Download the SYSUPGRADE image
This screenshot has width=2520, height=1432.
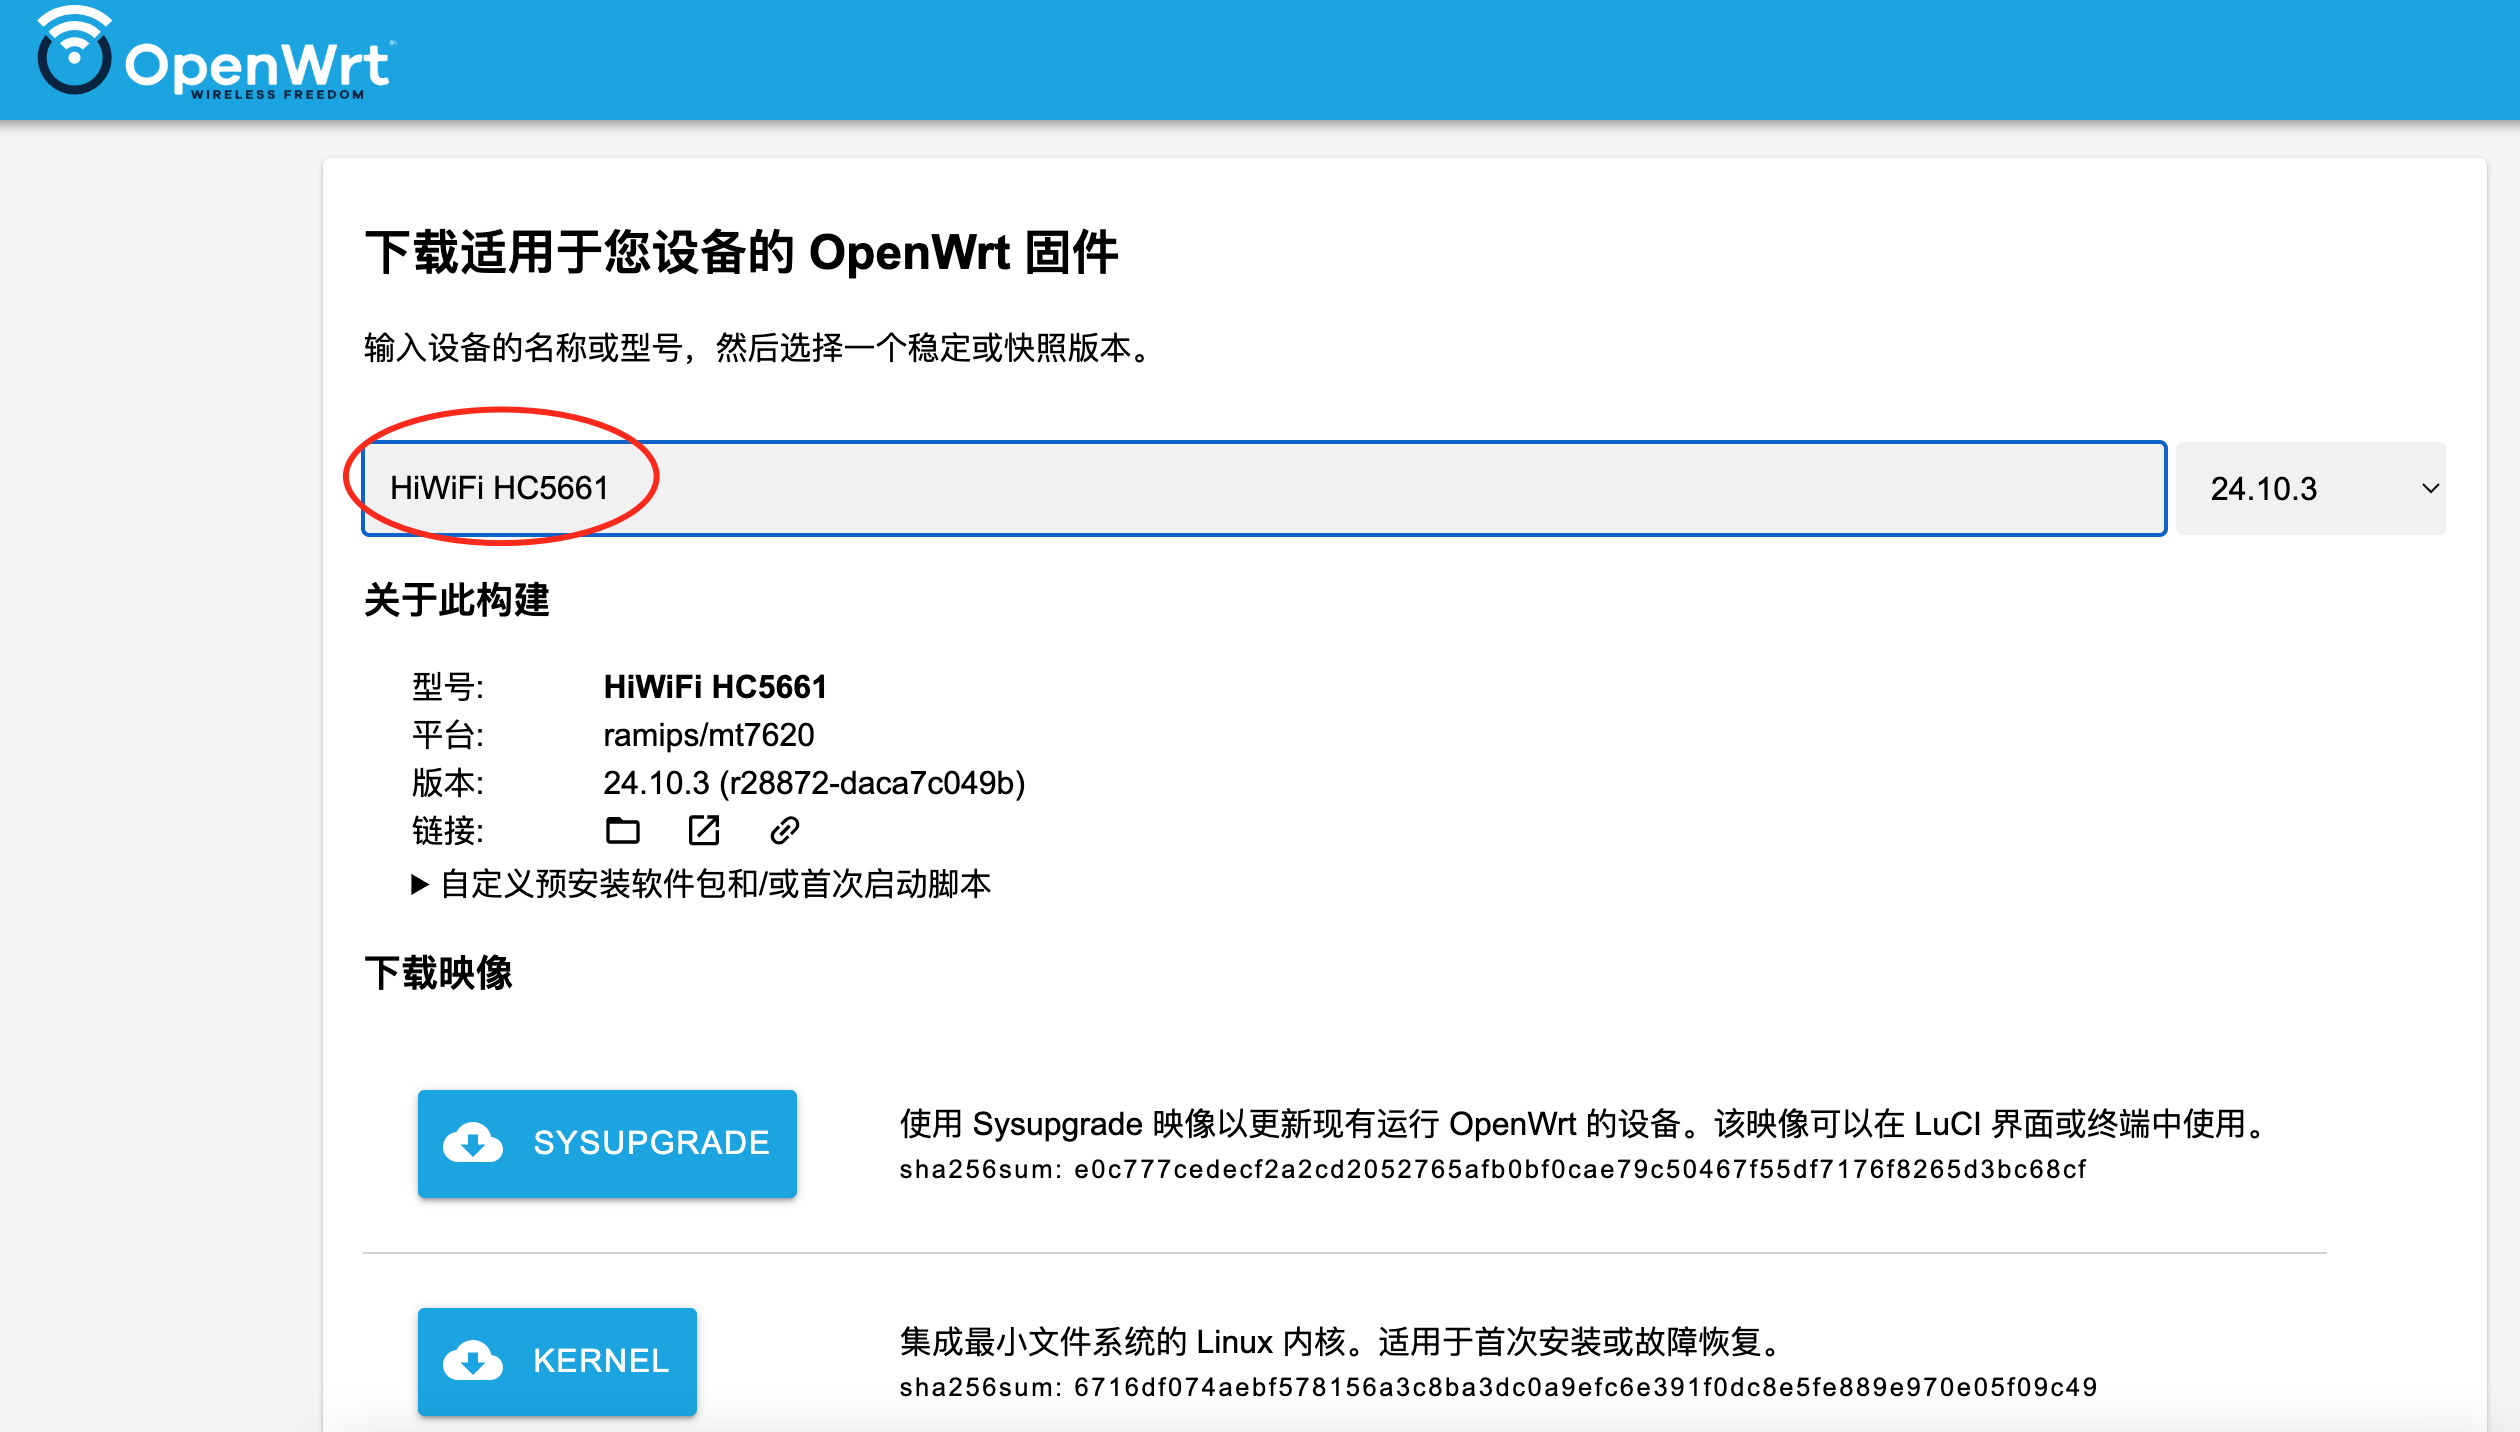coord(650,1143)
